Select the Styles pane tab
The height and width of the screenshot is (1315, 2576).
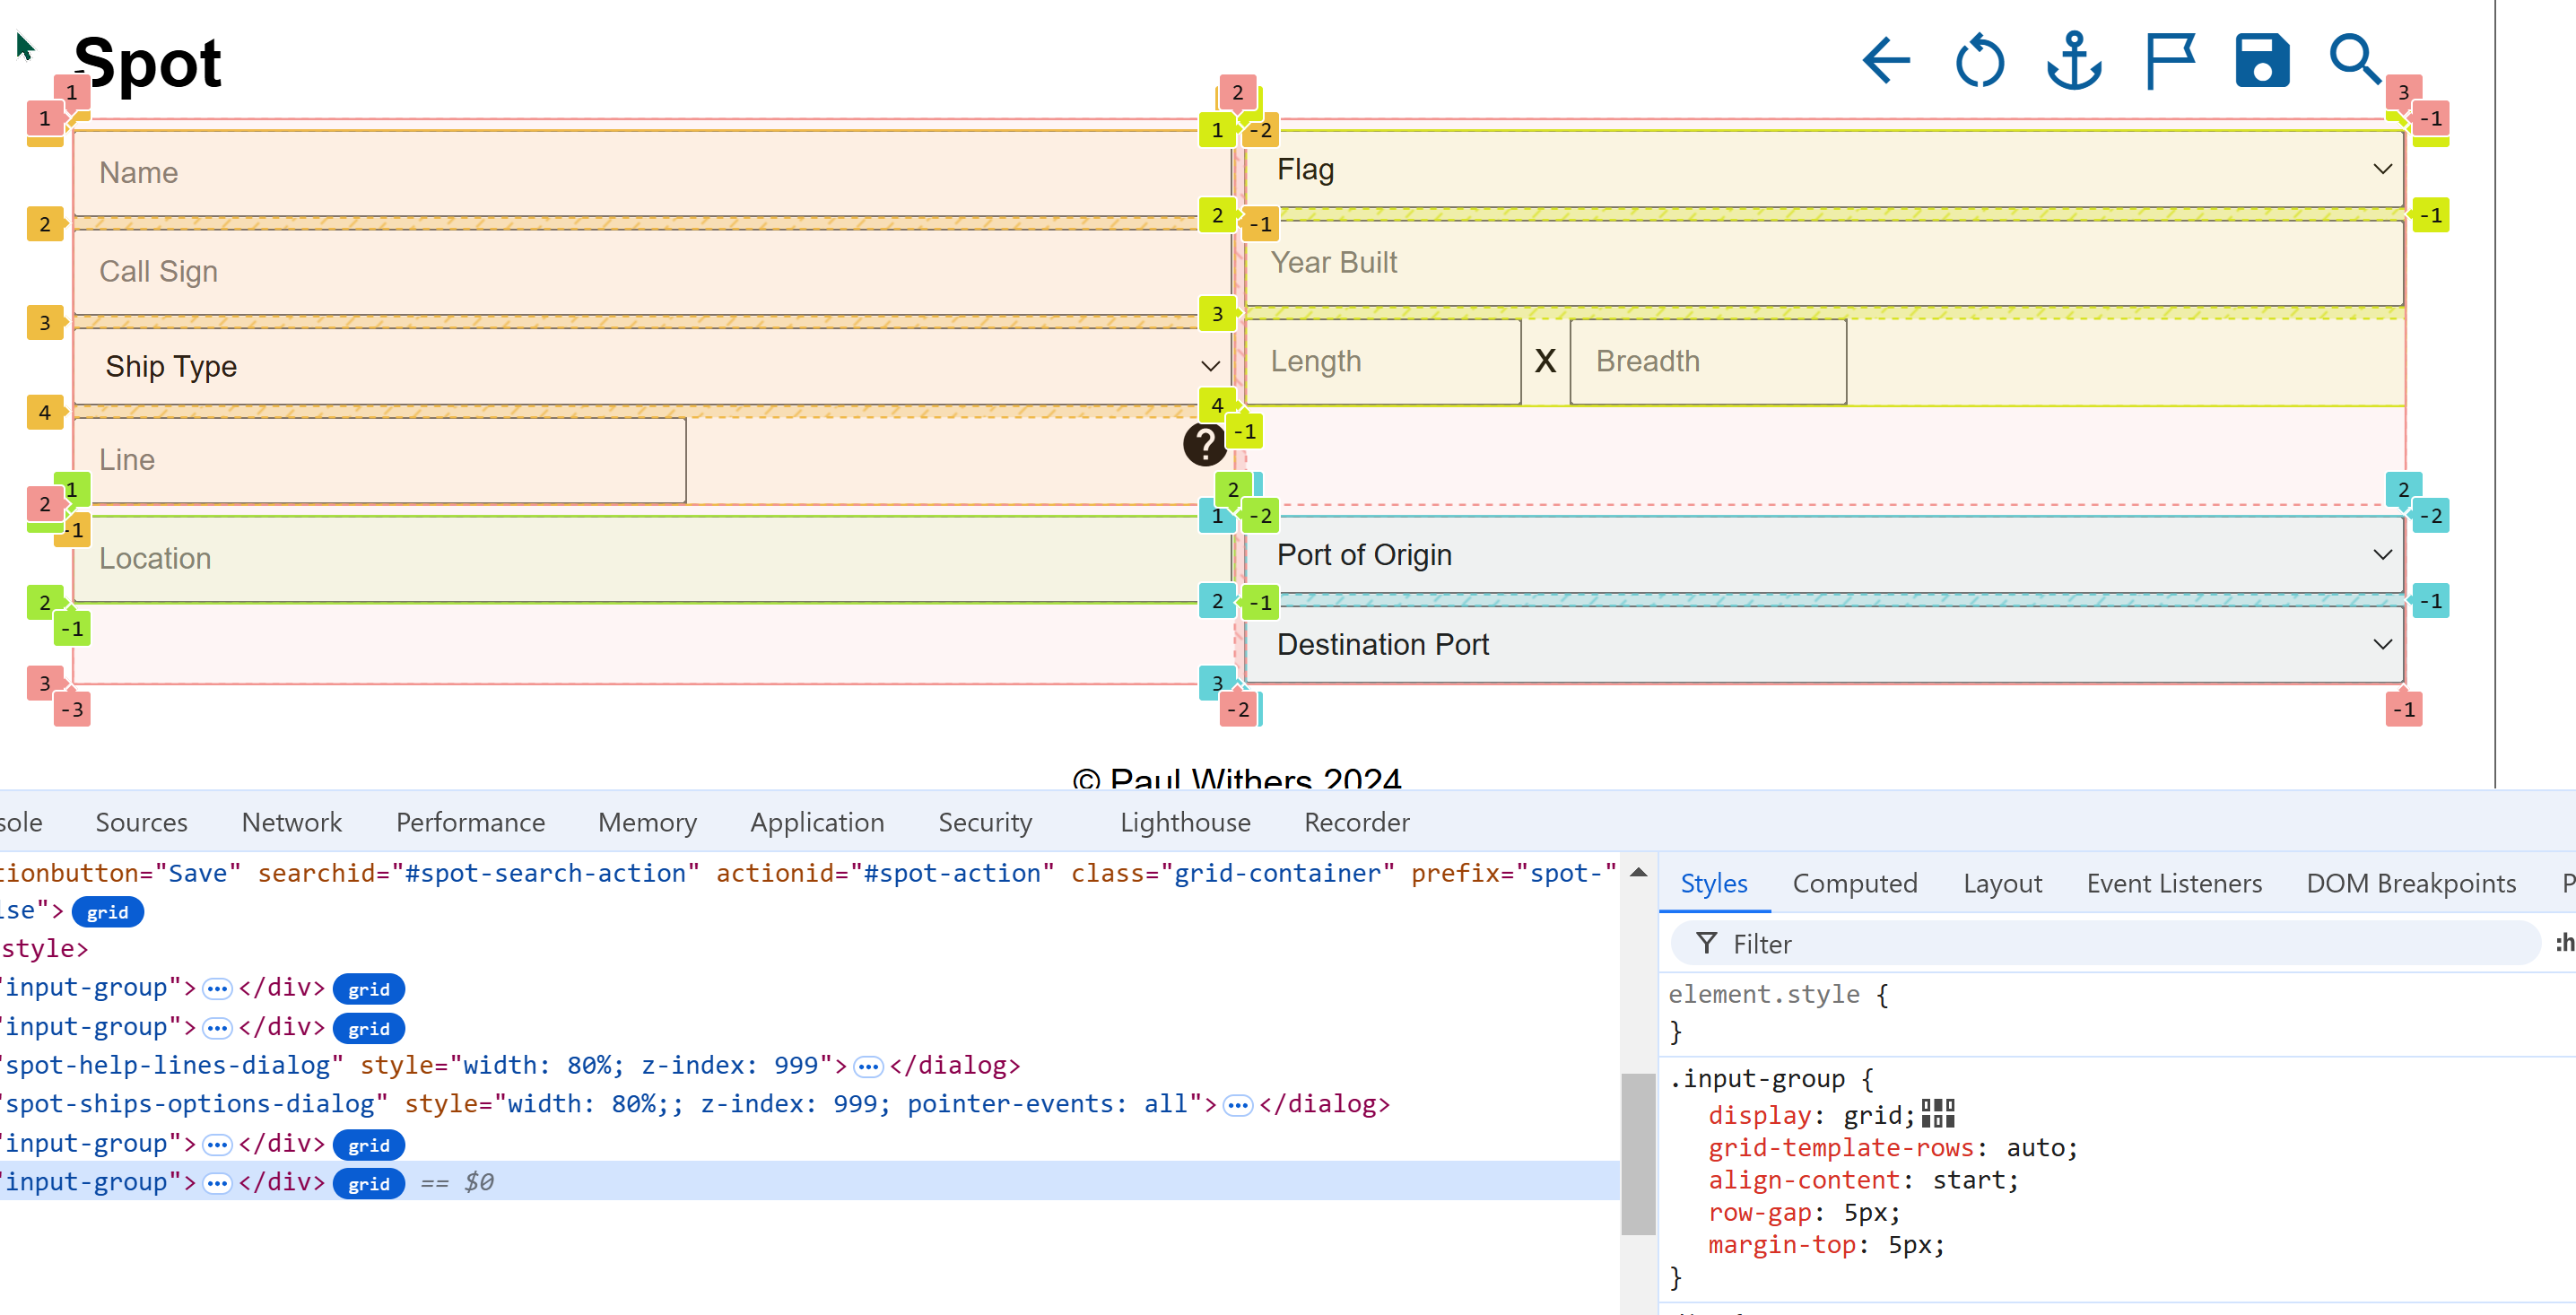tap(1714, 883)
